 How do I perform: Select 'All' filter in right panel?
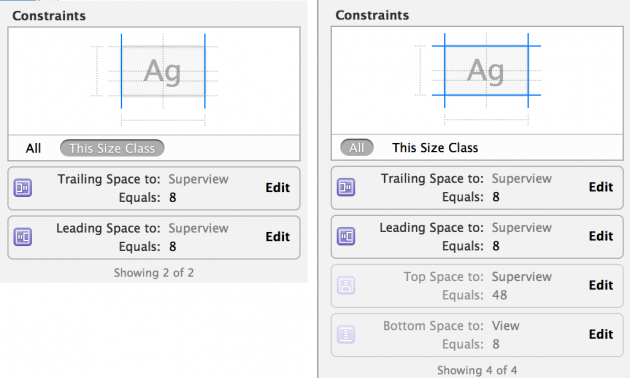click(x=357, y=147)
